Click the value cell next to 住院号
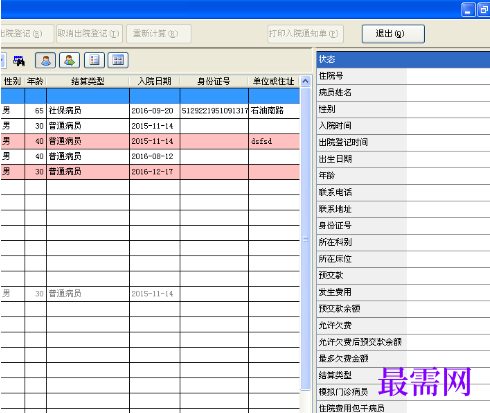Image resolution: width=490 pixels, height=413 pixels. (448, 76)
